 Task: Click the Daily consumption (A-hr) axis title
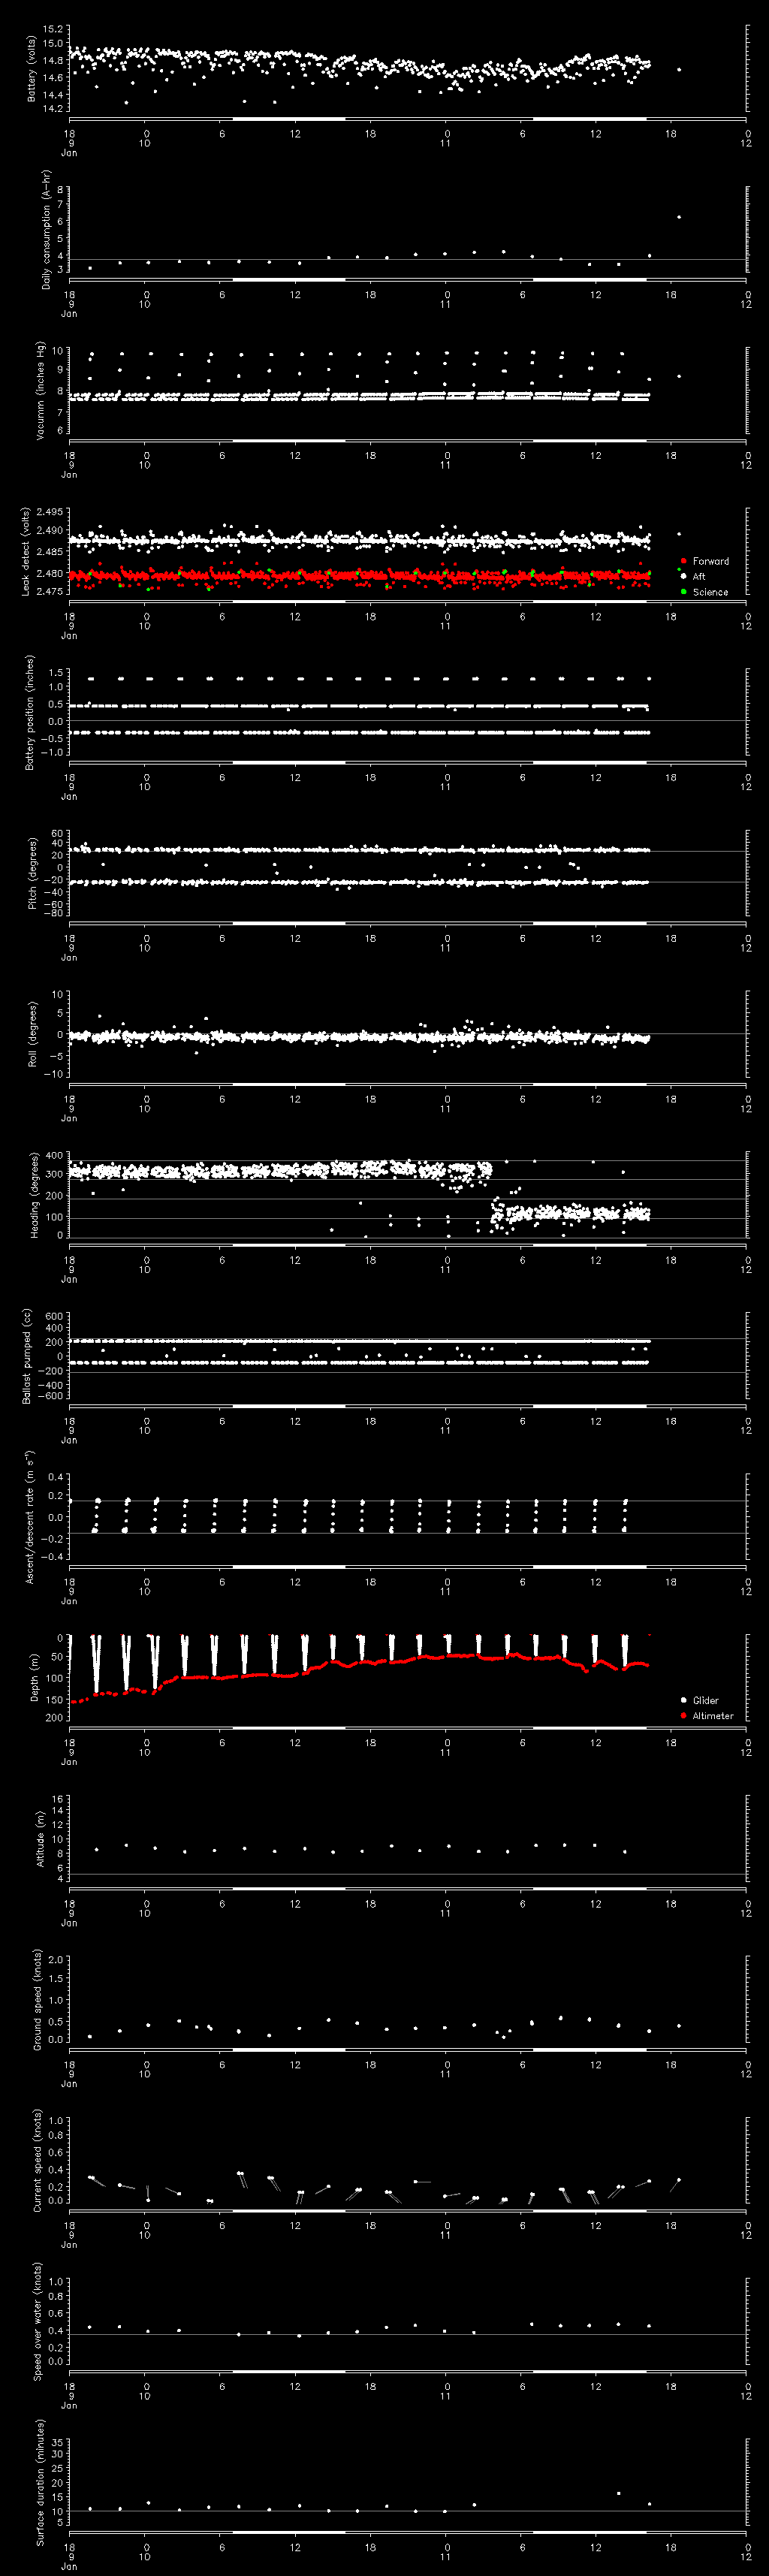click(x=46, y=230)
